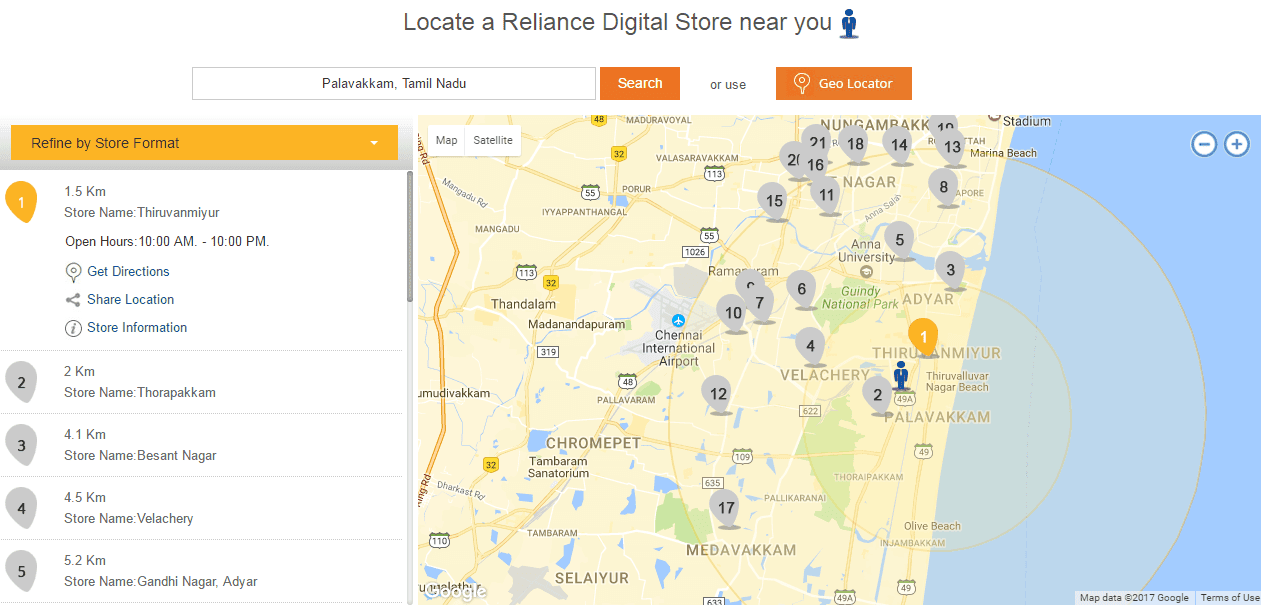The width and height of the screenshot is (1261, 611).
Task: Click the blue person location marker on the map
Action: pos(901,375)
